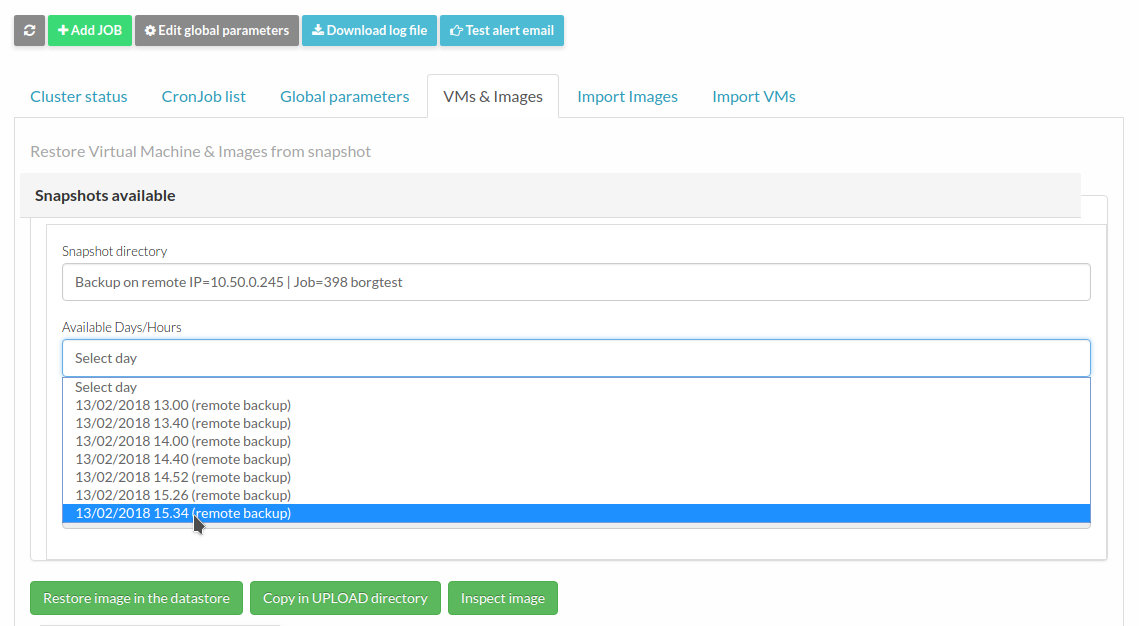Select the VMs & Images tab
Screen dimensions: 1139x626
click(x=493, y=97)
